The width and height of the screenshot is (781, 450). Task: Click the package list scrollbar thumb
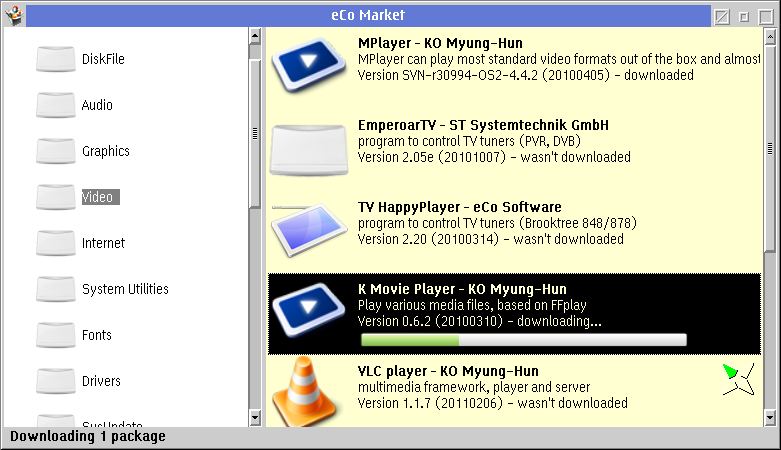770,149
